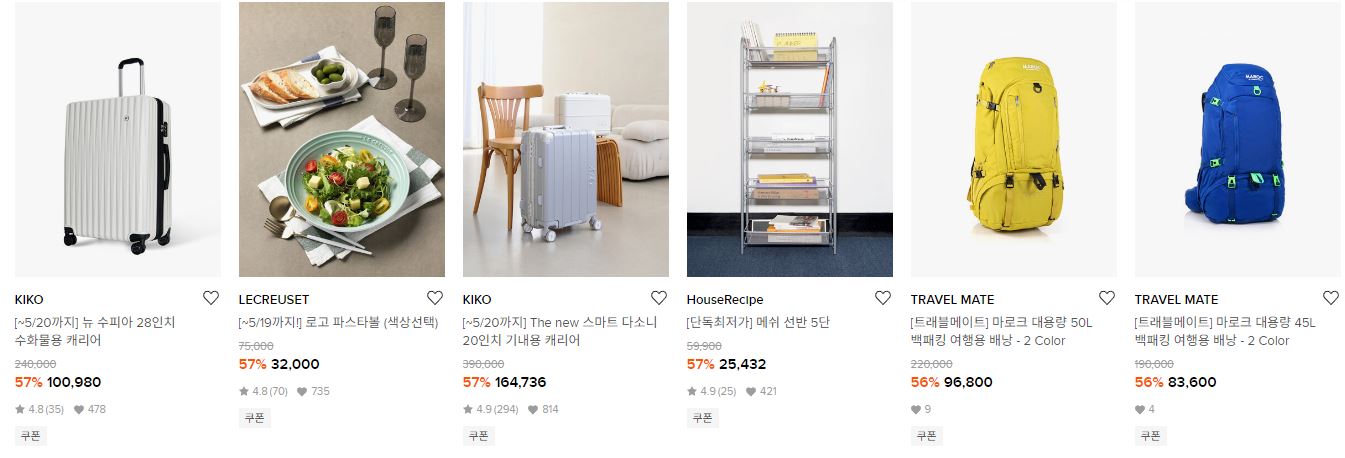Open the salad bowl product photo

tap(342, 139)
